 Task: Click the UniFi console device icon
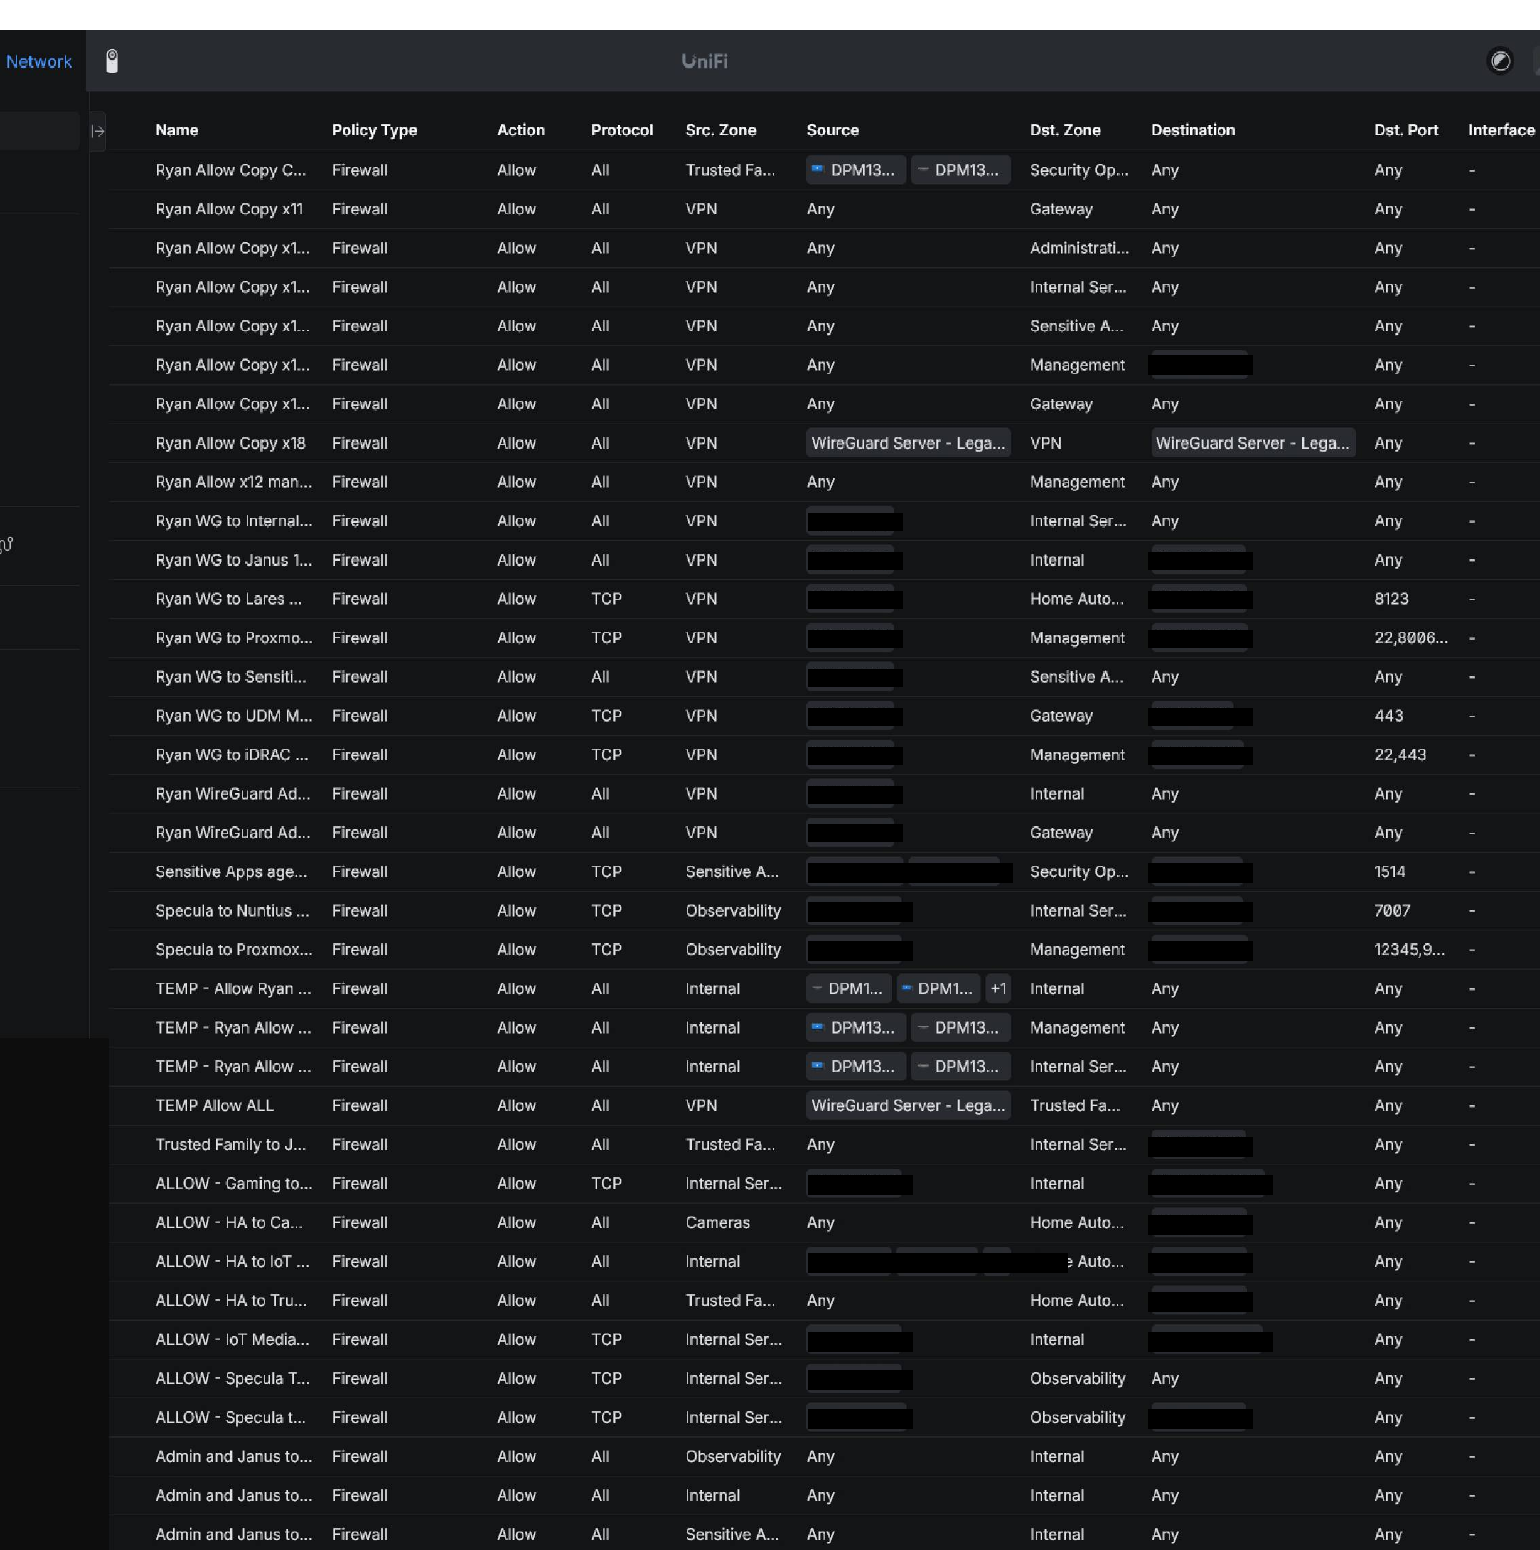112,61
